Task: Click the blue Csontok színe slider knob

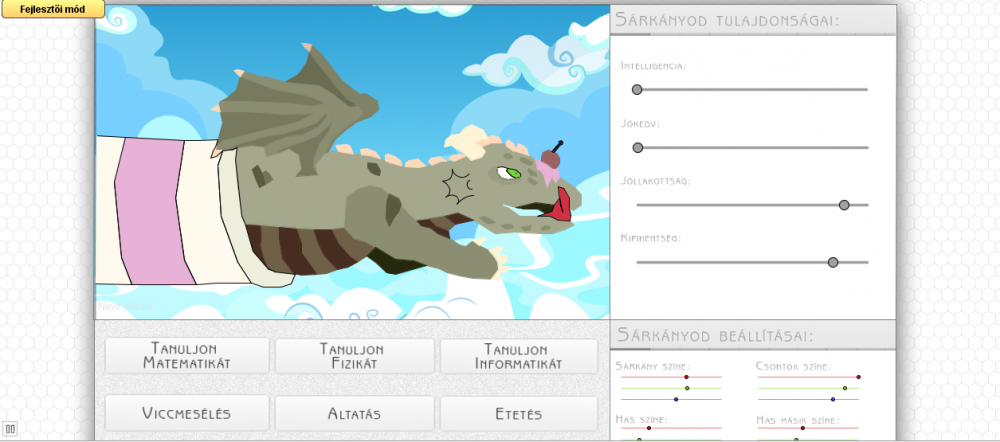Action: click(x=832, y=399)
